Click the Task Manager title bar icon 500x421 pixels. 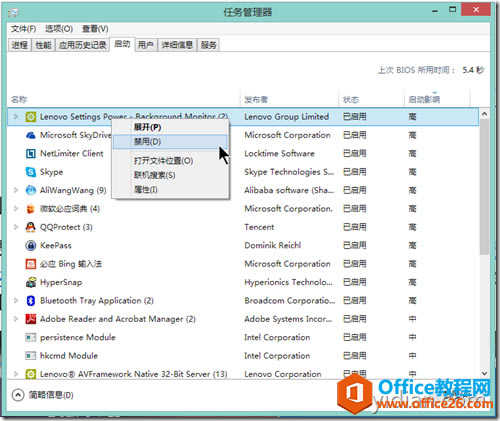pyautogui.click(x=13, y=13)
